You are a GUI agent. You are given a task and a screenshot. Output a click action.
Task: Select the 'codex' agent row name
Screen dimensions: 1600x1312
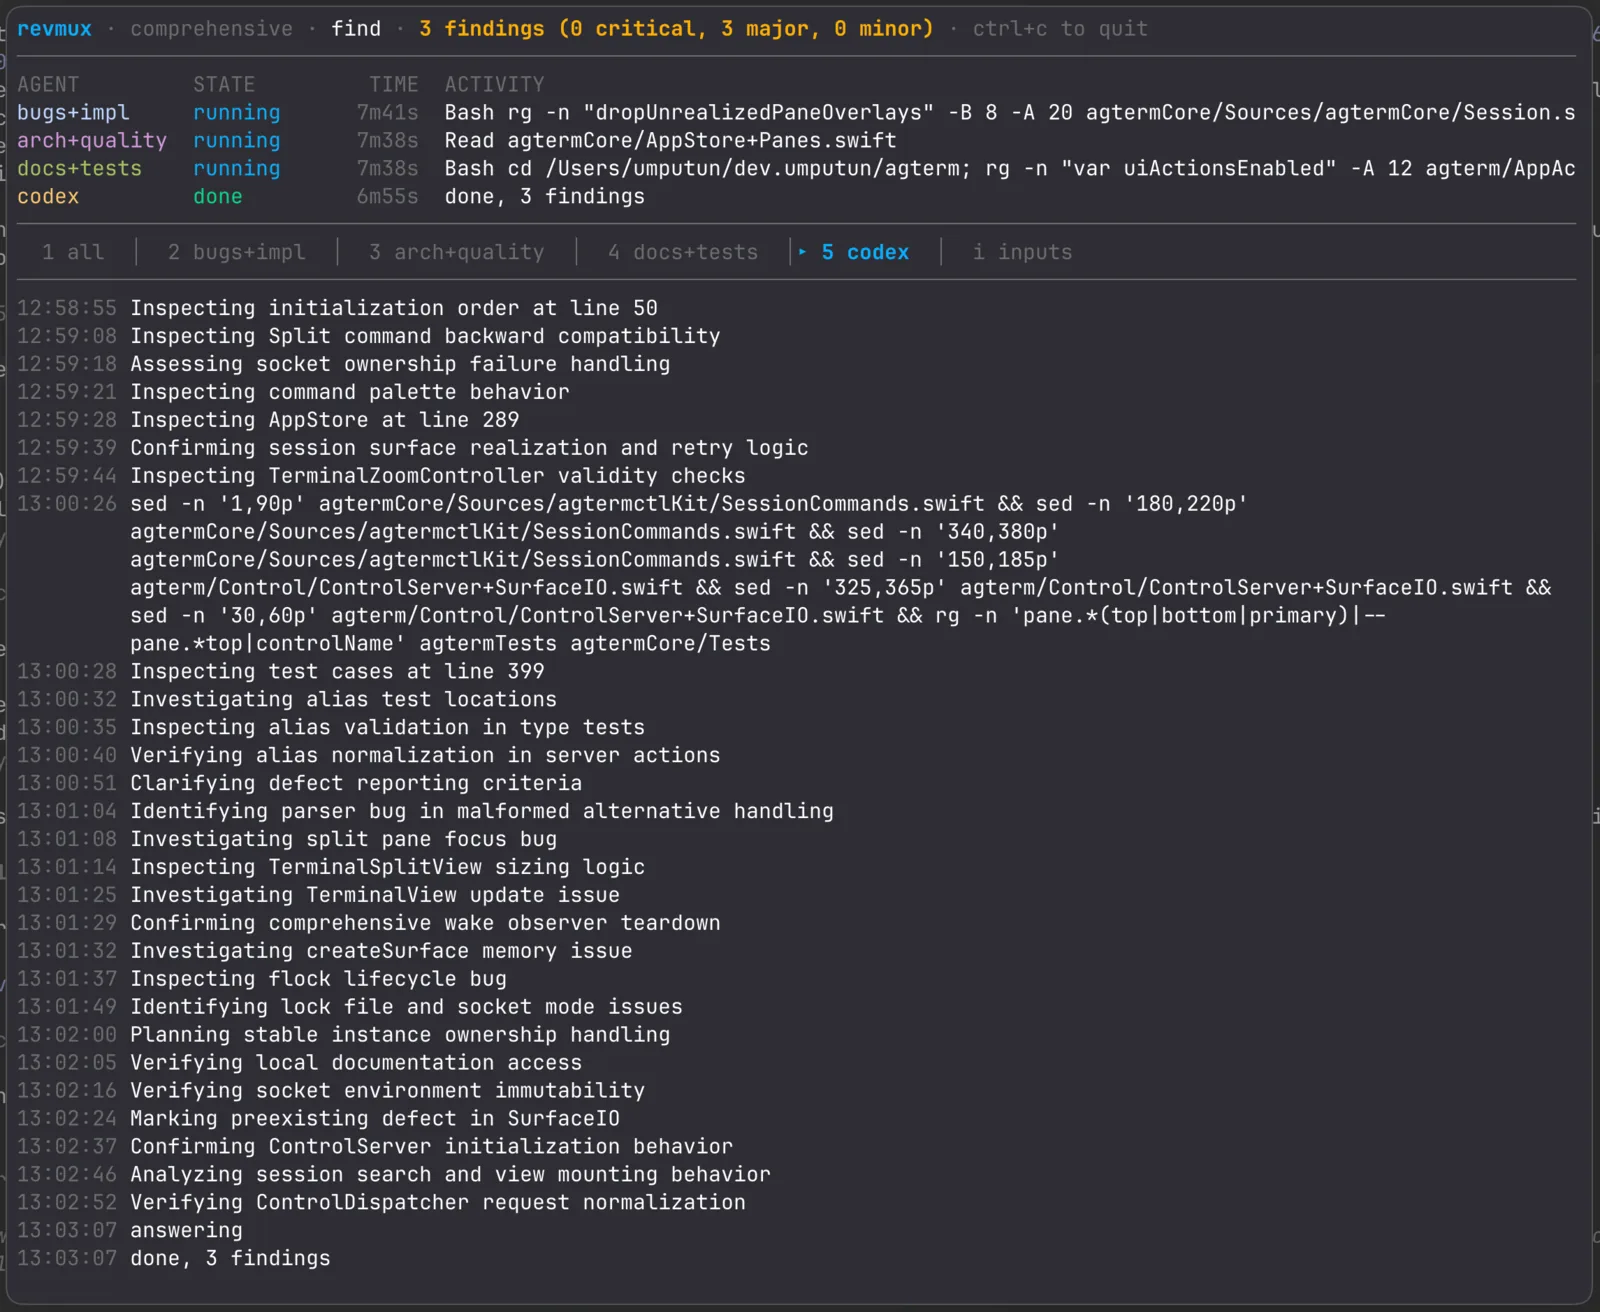pos(48,197)
